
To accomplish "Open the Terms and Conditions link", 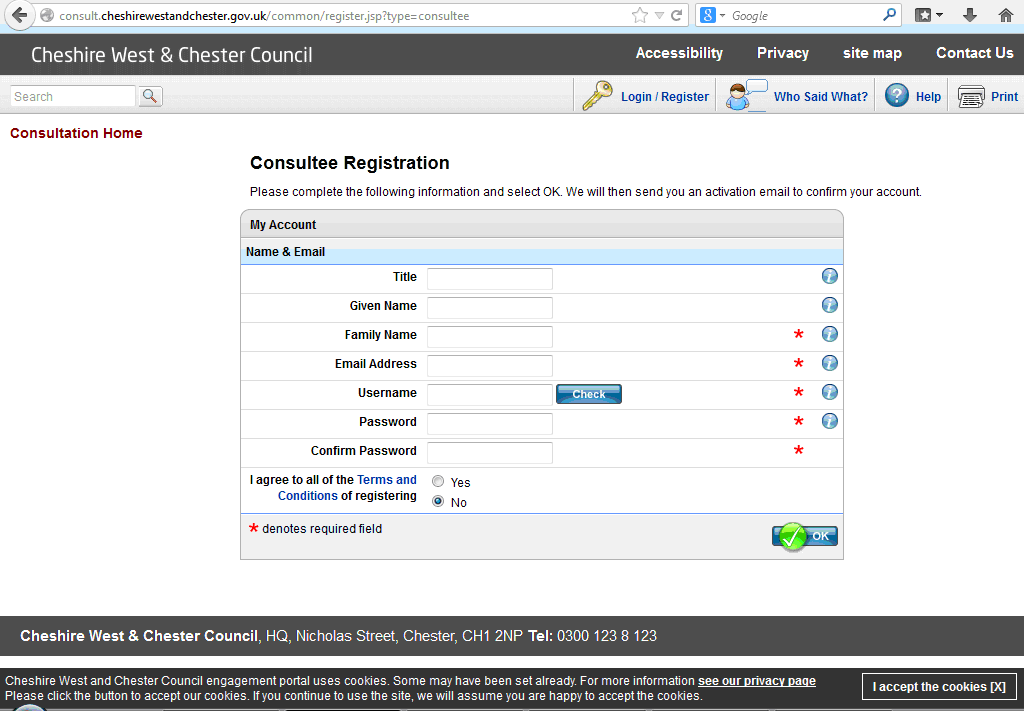I will tap(347, 488).
